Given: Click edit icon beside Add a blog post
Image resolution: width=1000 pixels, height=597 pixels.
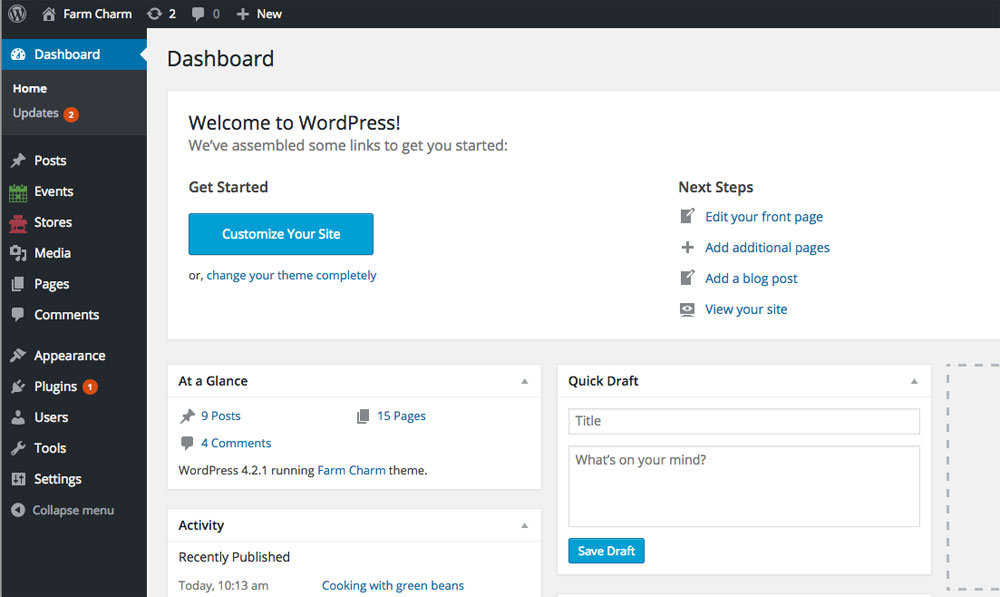Looking at the screenshot, I should [687, 277].
